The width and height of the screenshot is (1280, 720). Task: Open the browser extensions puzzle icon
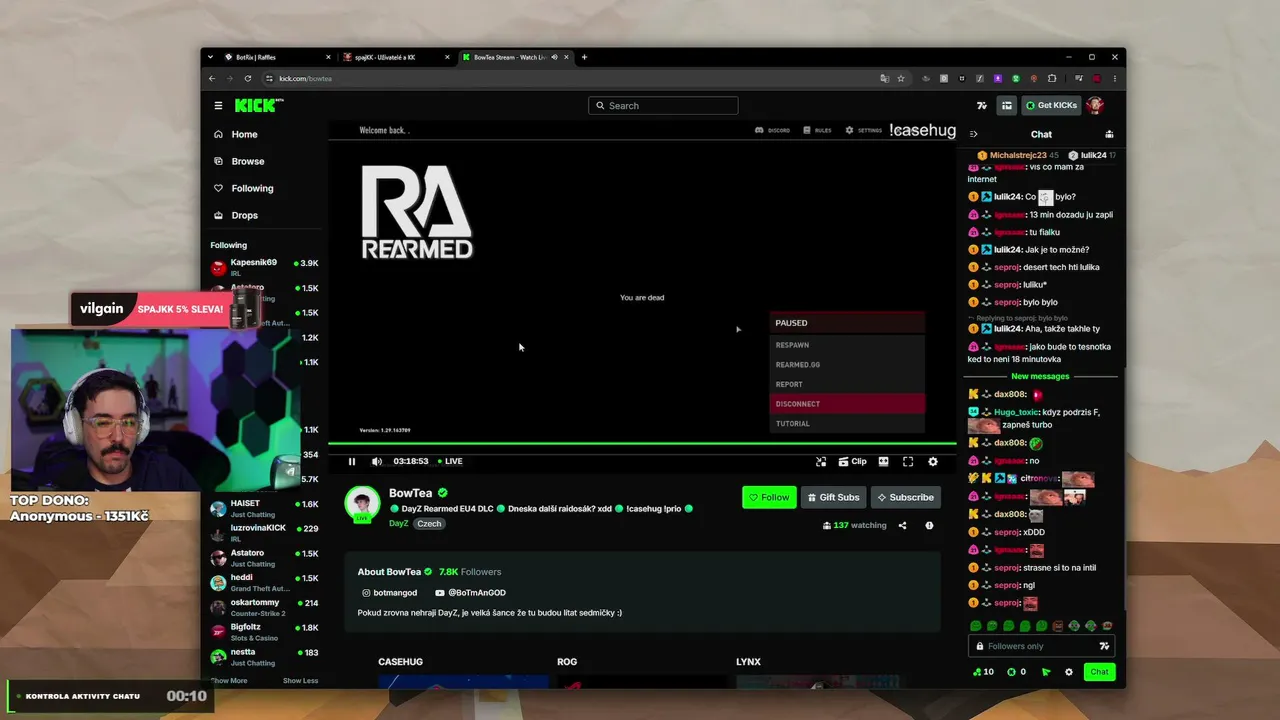(1052, 78)
